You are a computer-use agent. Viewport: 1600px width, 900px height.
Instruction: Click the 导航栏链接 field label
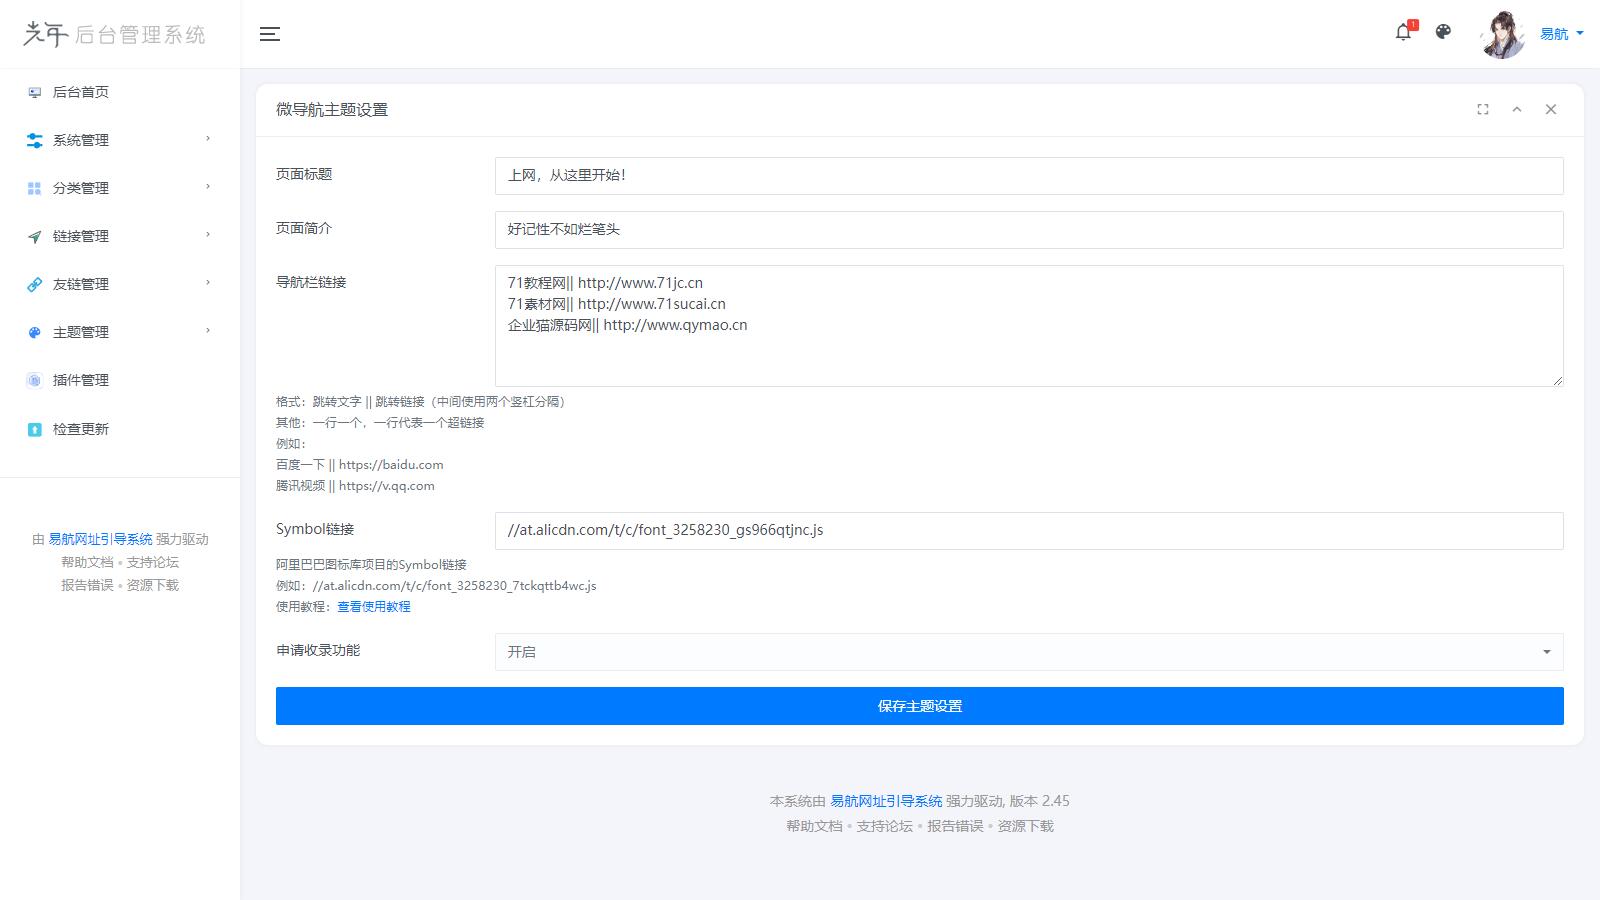(311, 282)
